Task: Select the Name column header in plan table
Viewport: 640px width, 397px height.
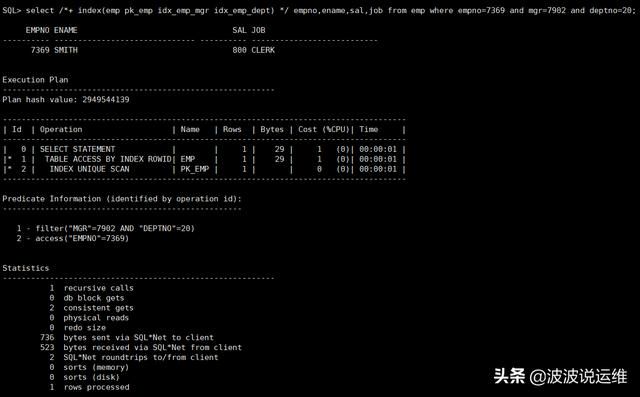Action: (x=190, y=129)
